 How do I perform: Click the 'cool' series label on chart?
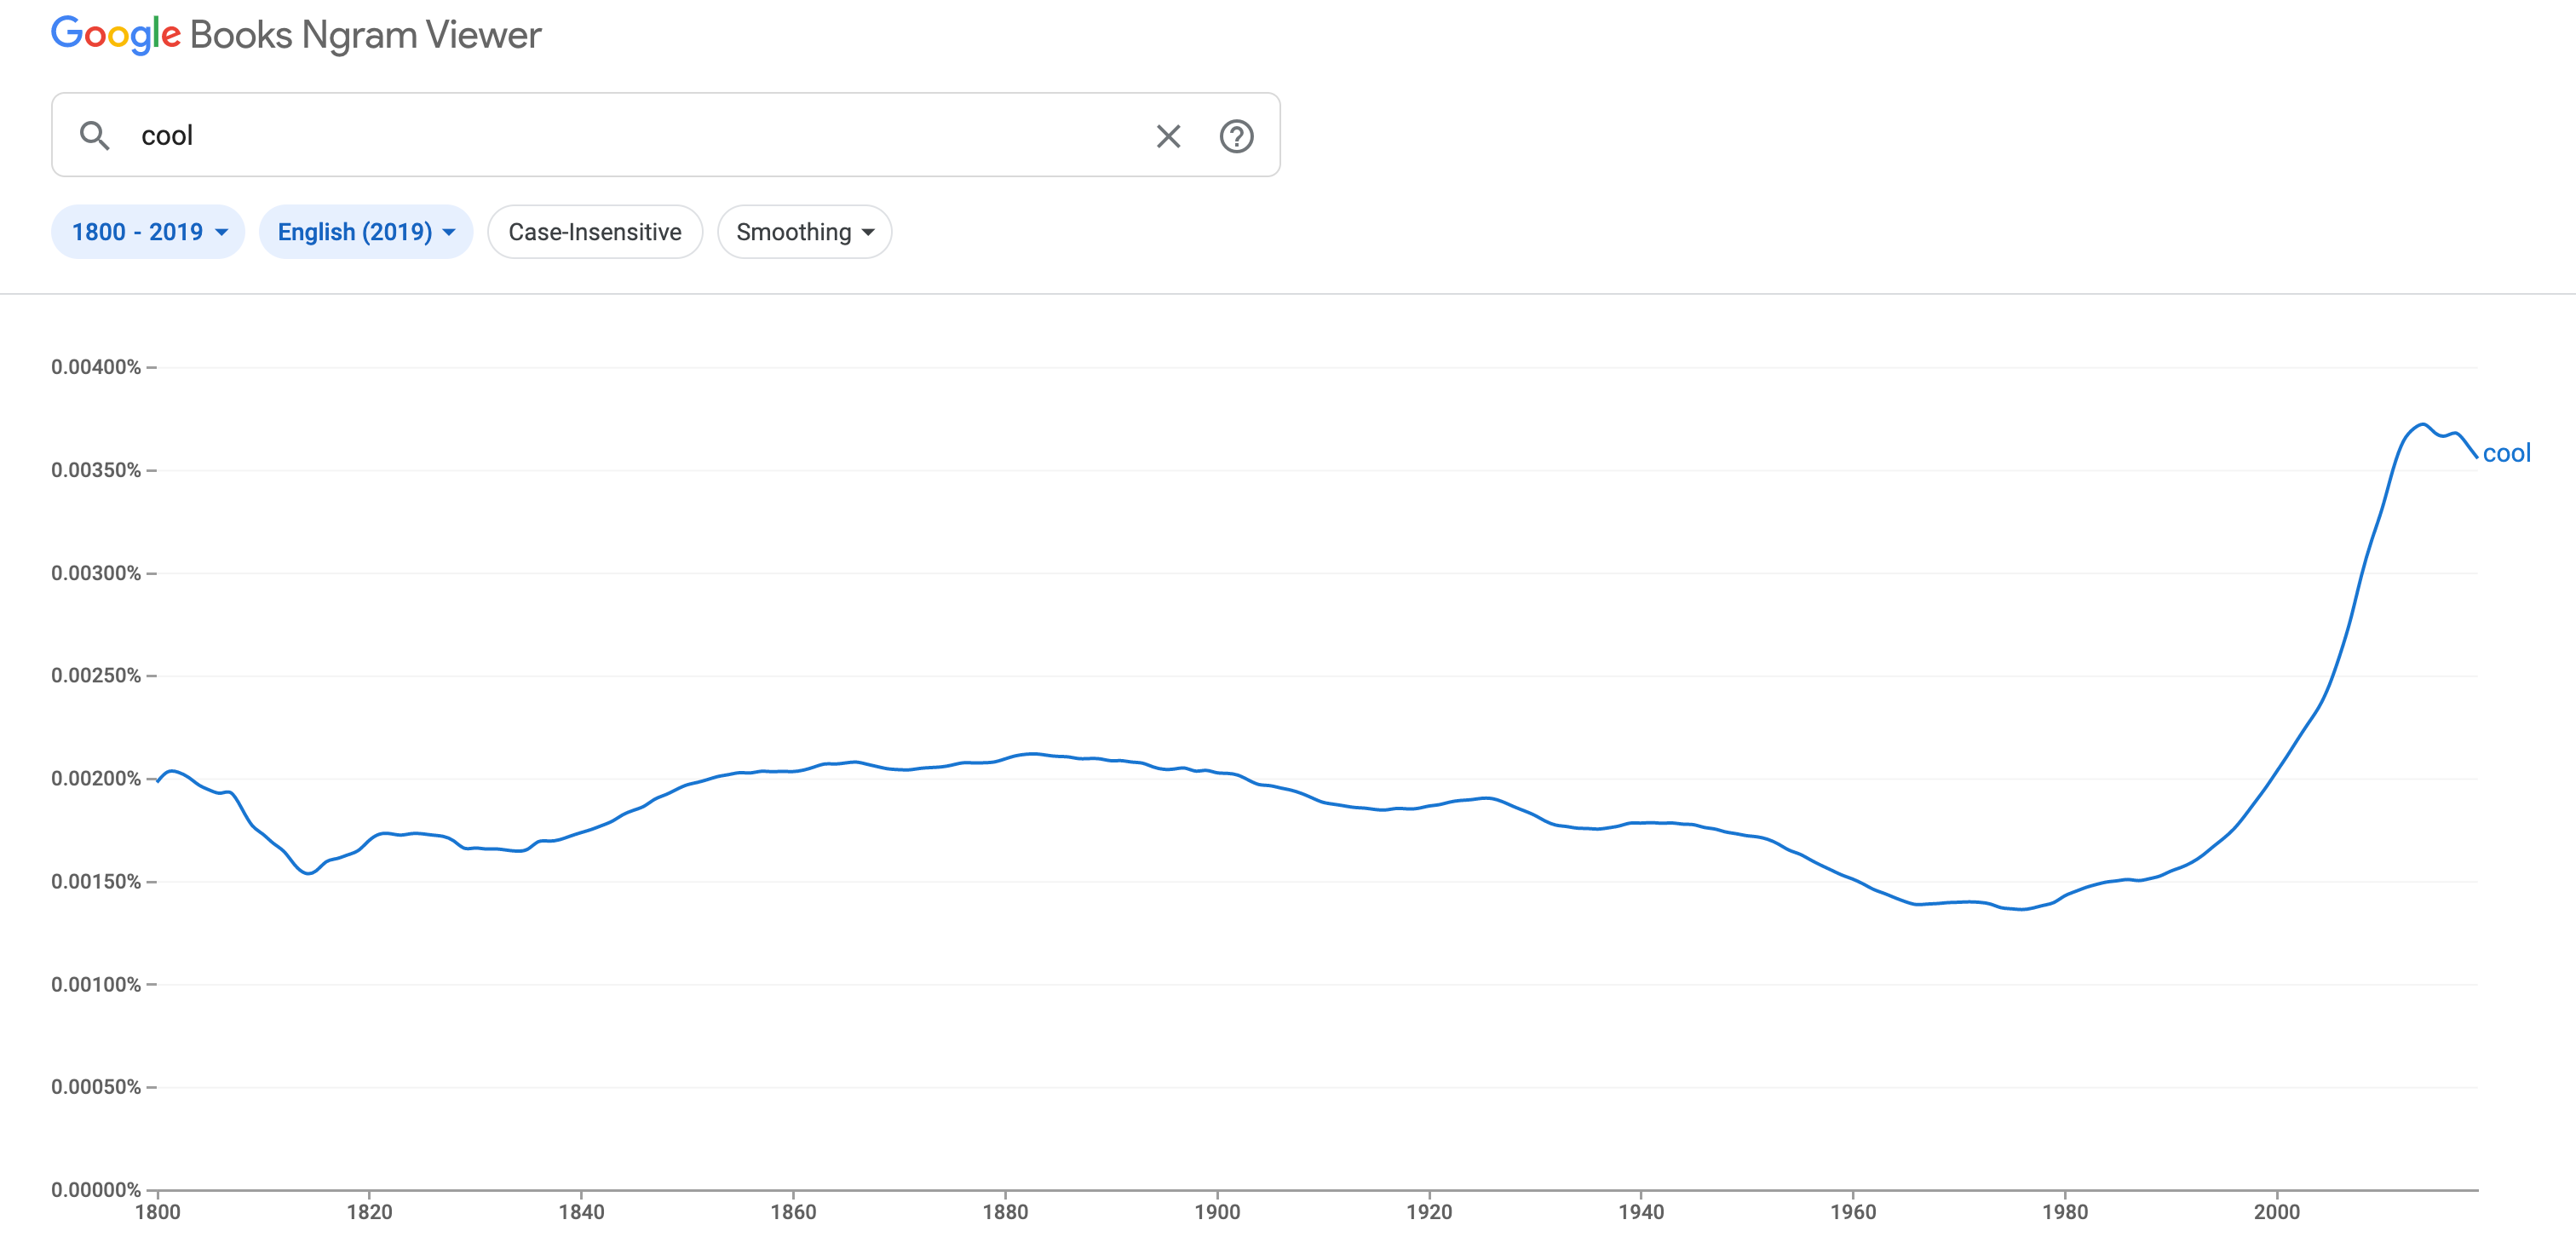tap(2506, 453)
